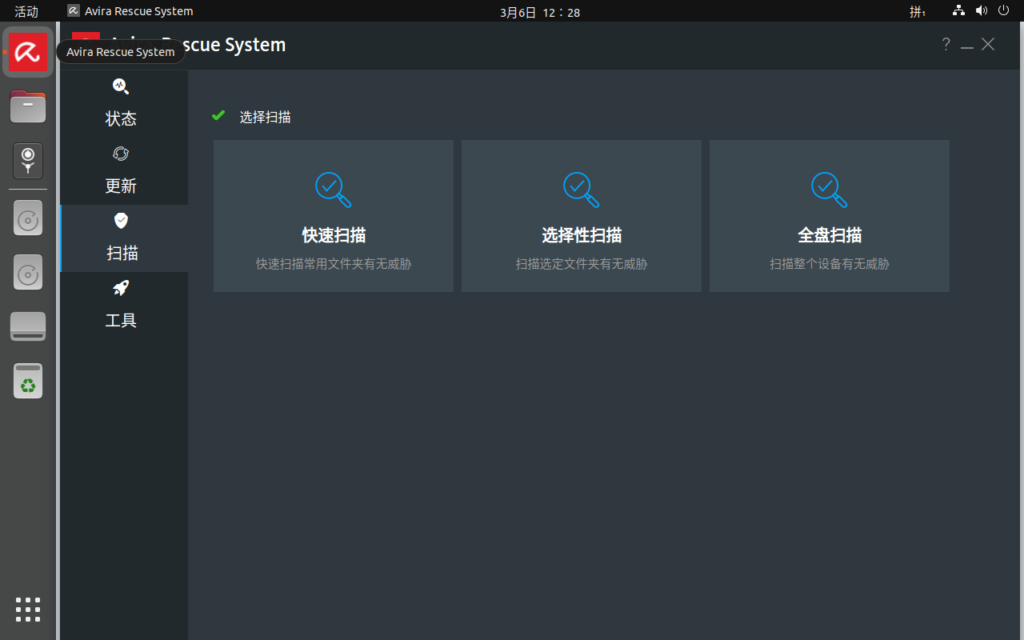This screenshot has width=1024, height=640.
Task: Open the 工具 tools section
Action: pos(123,305)
